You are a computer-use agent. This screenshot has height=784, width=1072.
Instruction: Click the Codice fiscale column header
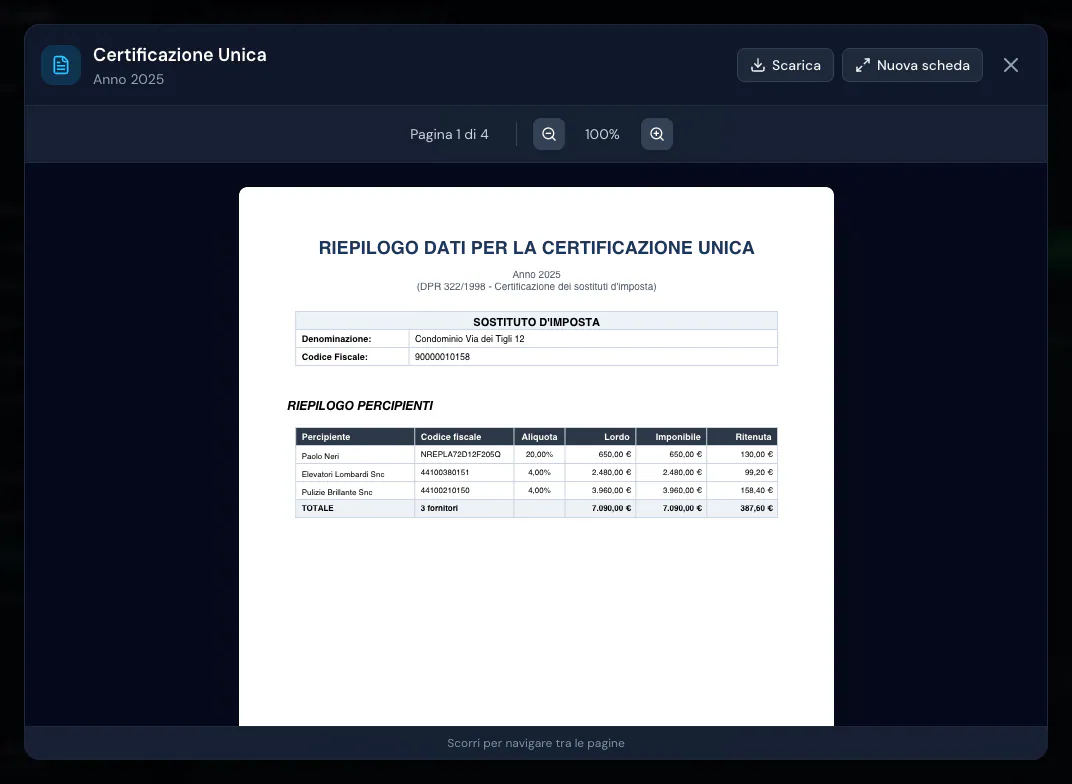464,437
